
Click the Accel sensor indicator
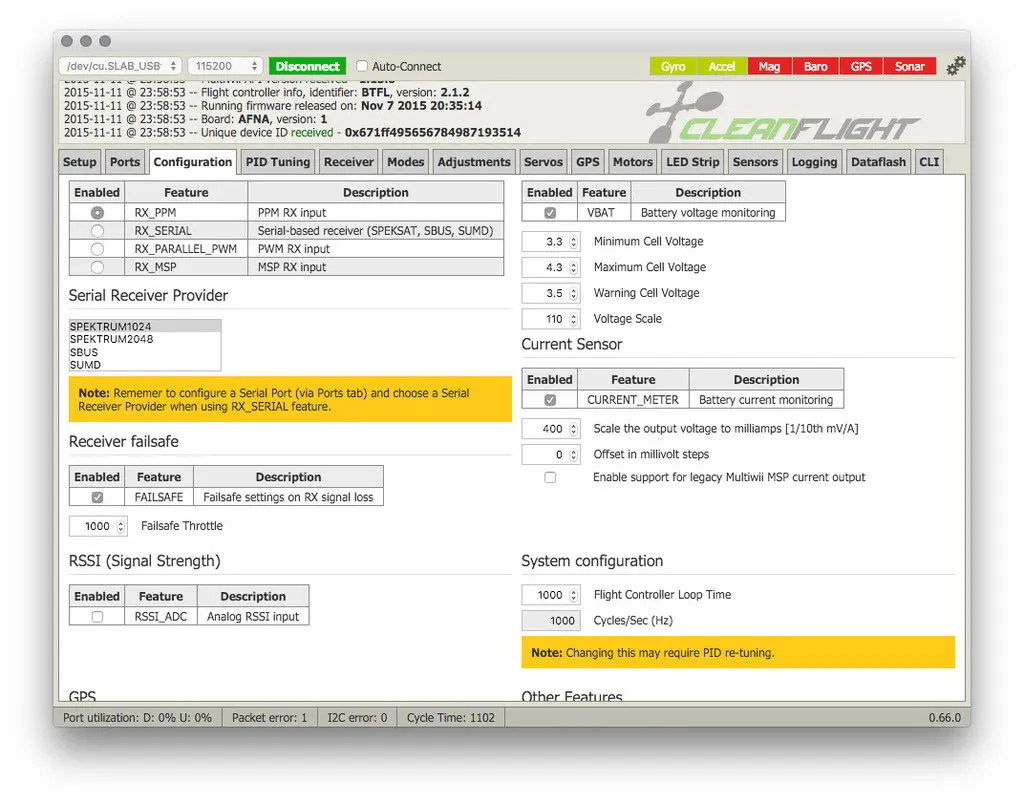(x=721, y=67)
